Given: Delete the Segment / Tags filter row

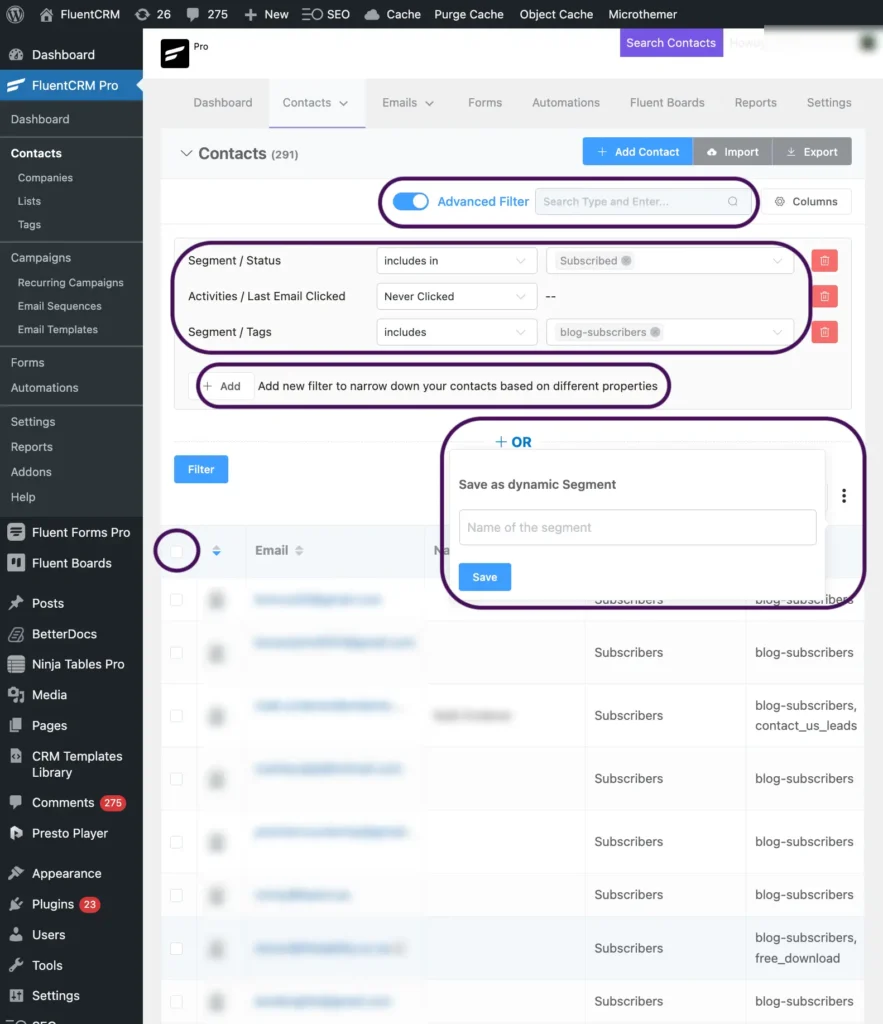Looking at the screenshot, I should [824, 332].
